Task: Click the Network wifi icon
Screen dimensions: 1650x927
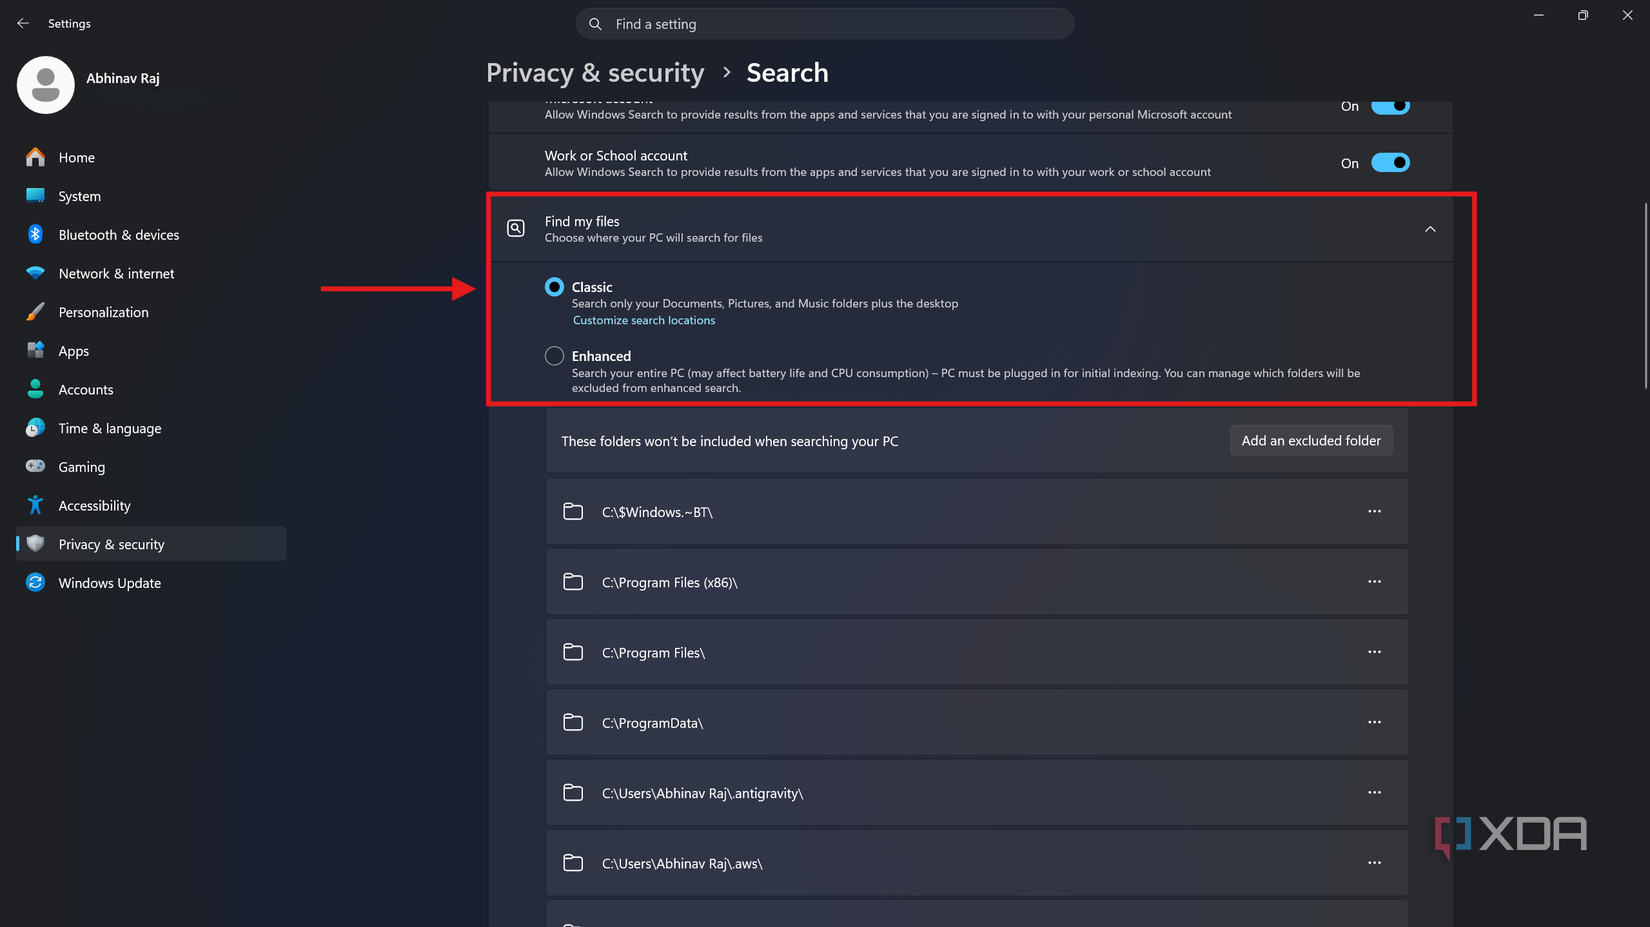Action: (x=36, y=273)
